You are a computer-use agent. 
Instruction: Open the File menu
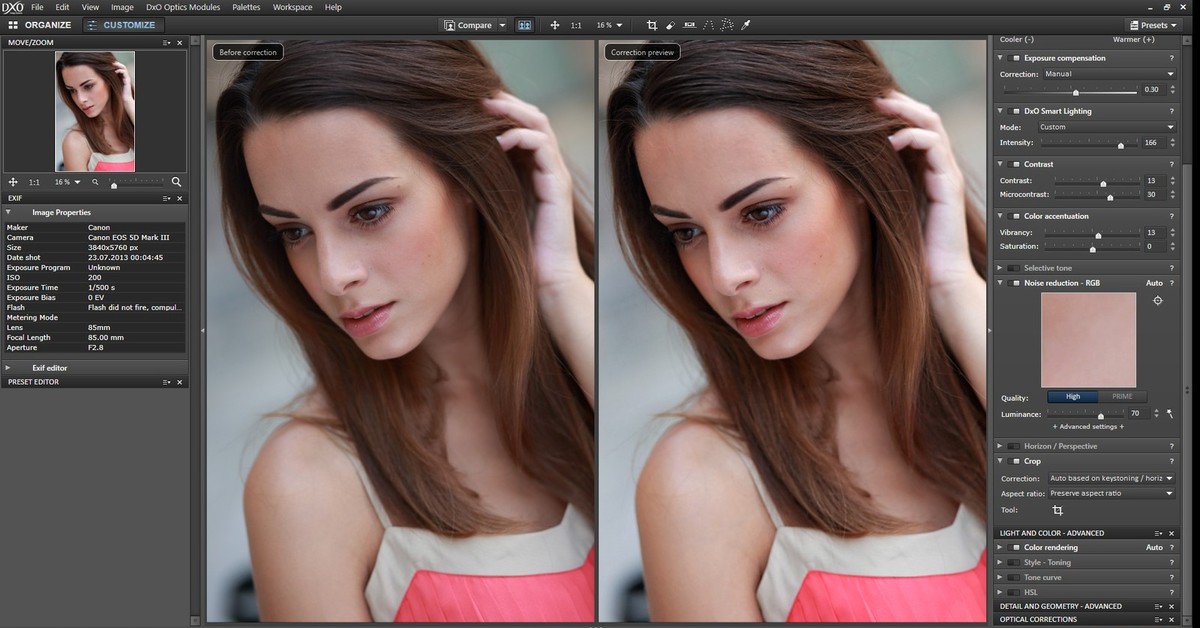click(x=37, y=7)
